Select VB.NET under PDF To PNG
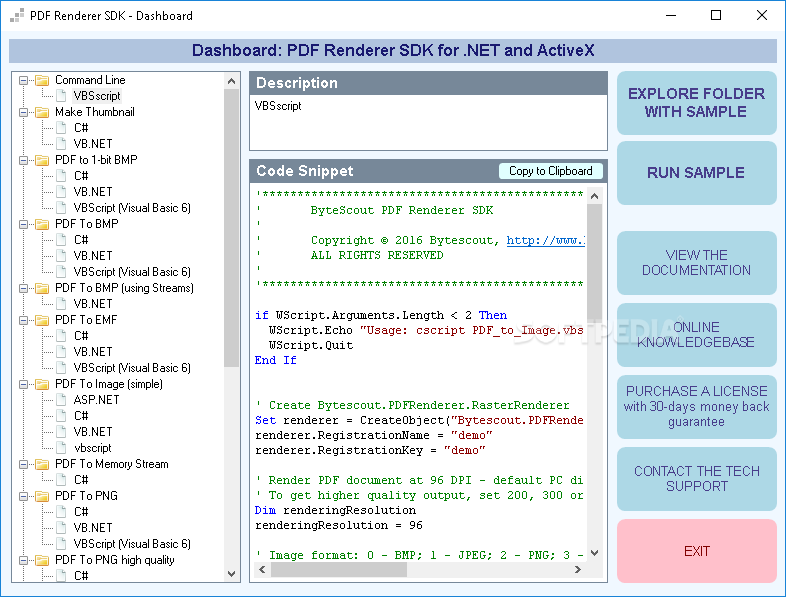The height and width of the screenshot is (597, 786). [x=93, y=528]
